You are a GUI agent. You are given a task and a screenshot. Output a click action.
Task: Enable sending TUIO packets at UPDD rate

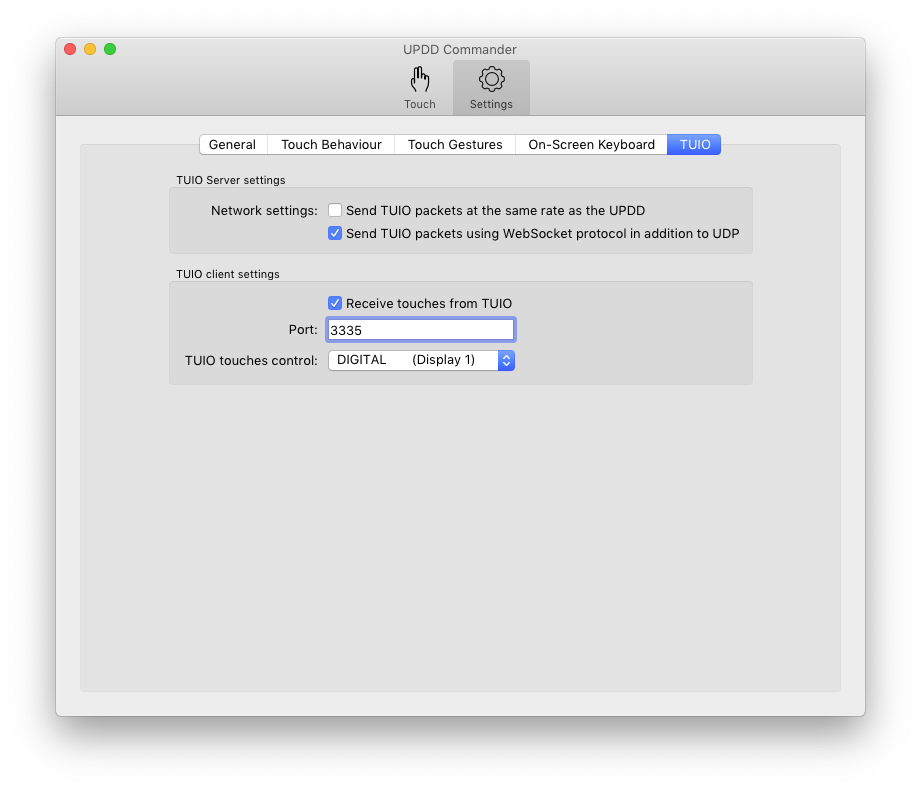click(335, 211)
